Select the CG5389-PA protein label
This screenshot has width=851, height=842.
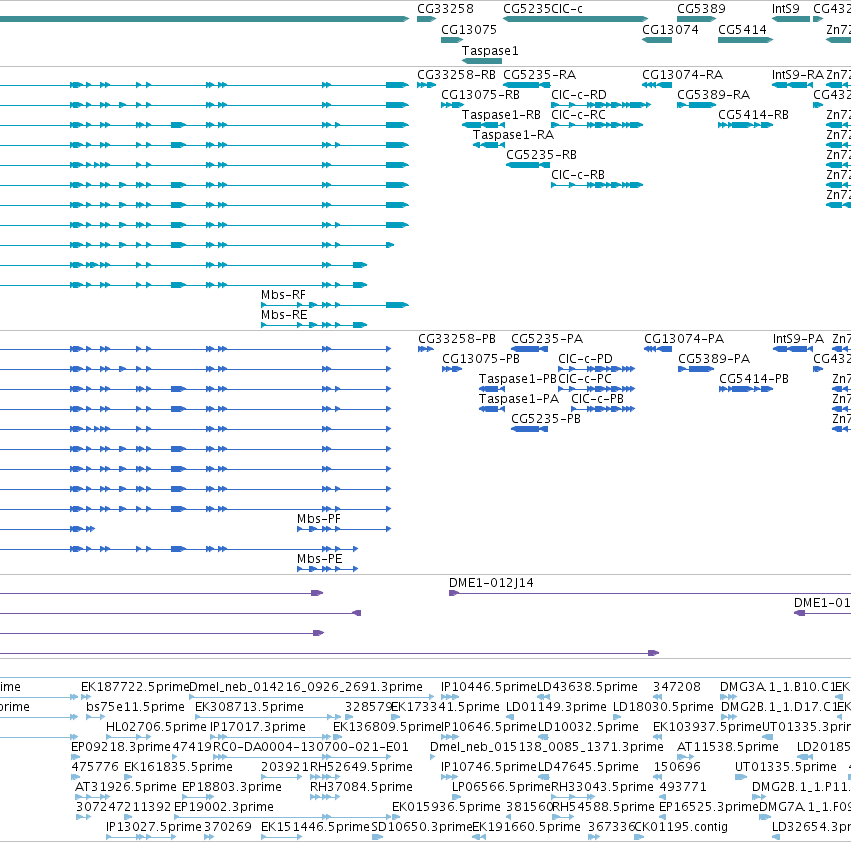click(x=714, y=358)
